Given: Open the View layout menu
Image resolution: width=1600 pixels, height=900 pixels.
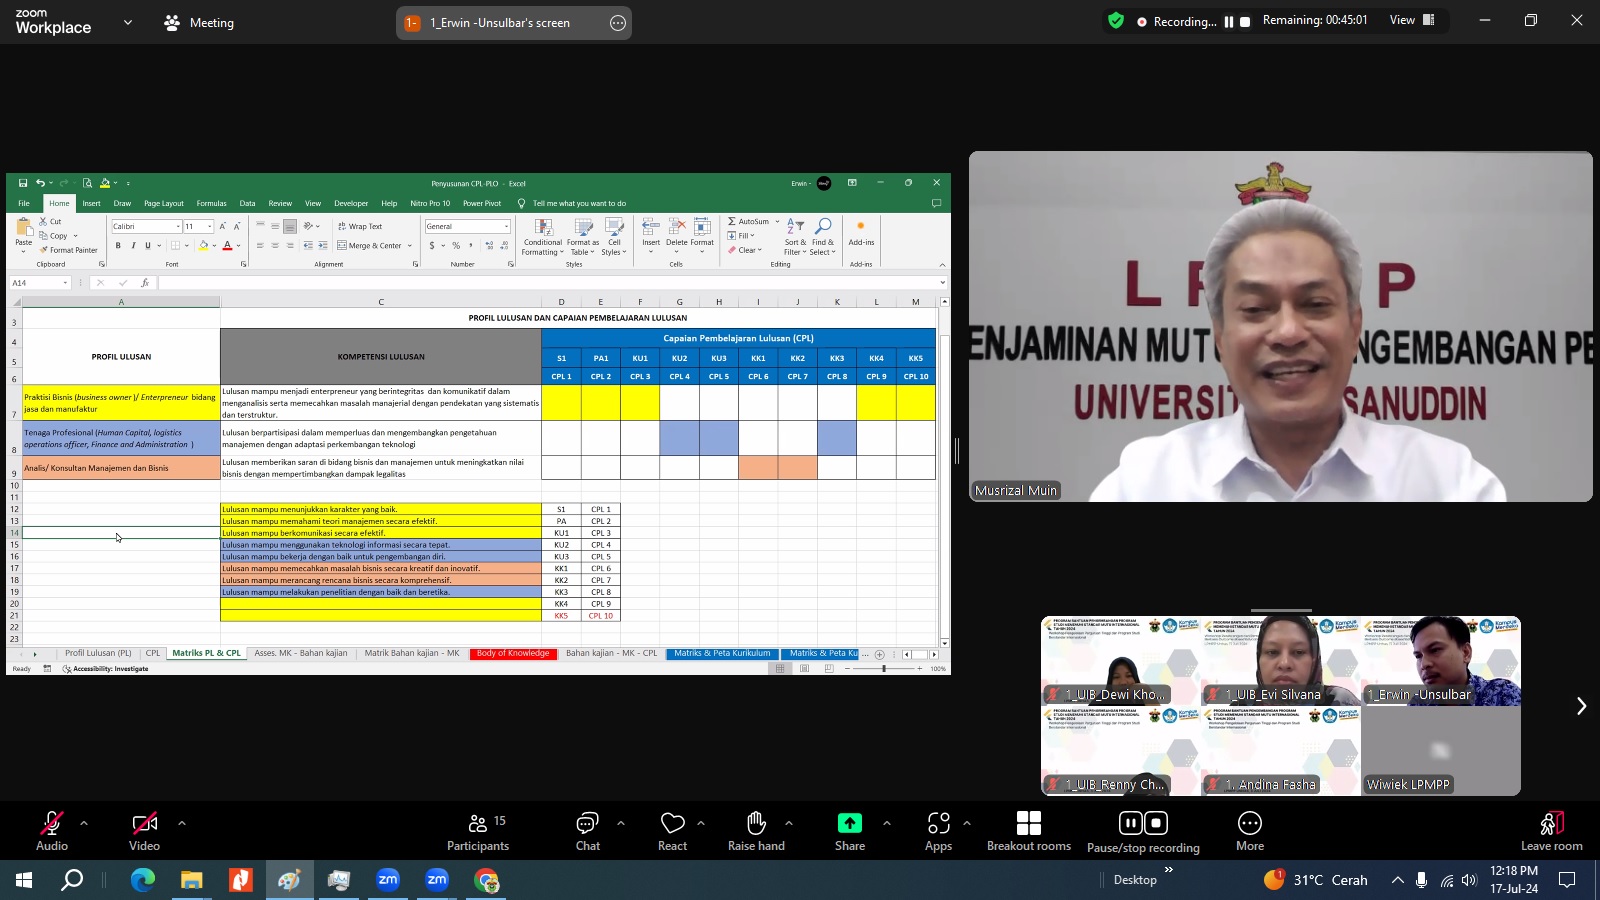Looking at the screenshot, I should click(x=1412, y=20).
